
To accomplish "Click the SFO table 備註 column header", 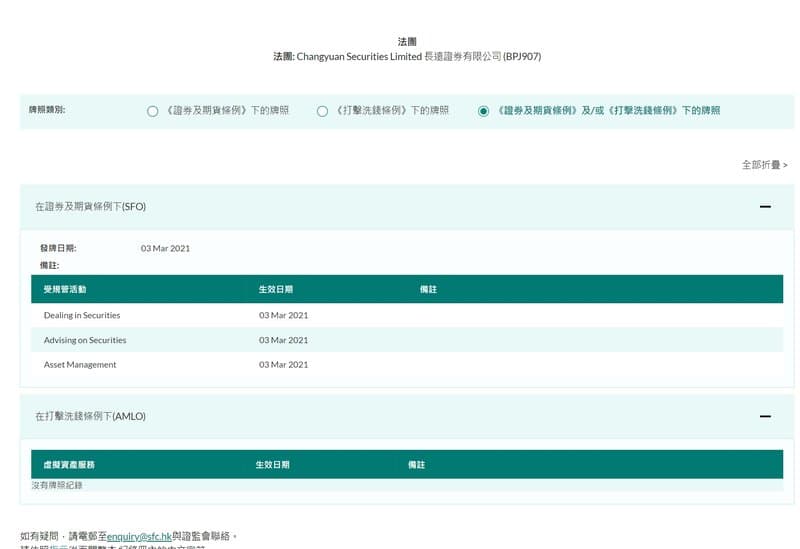I will [428, 289].
